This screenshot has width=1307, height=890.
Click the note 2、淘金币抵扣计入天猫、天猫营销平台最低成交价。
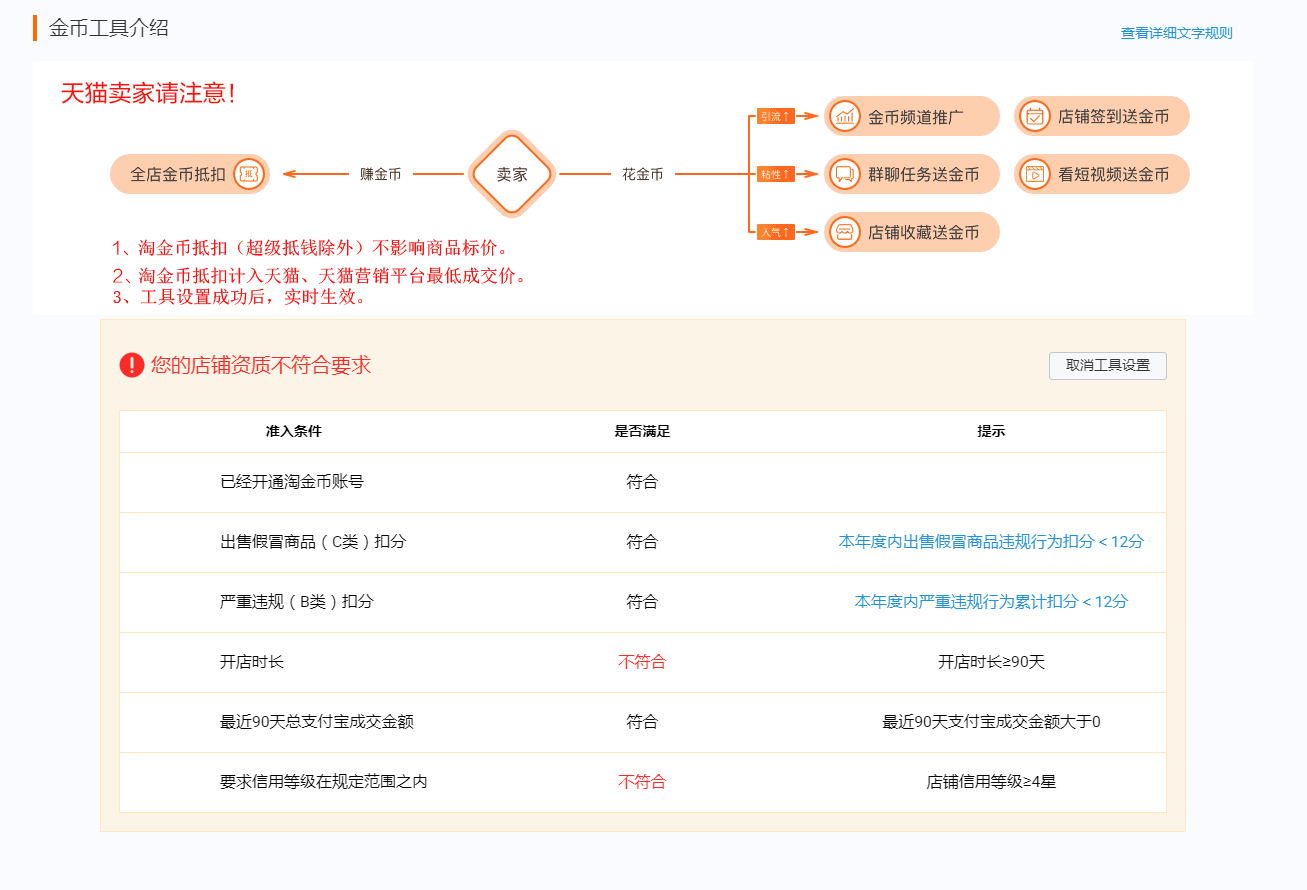pos(319,276)
